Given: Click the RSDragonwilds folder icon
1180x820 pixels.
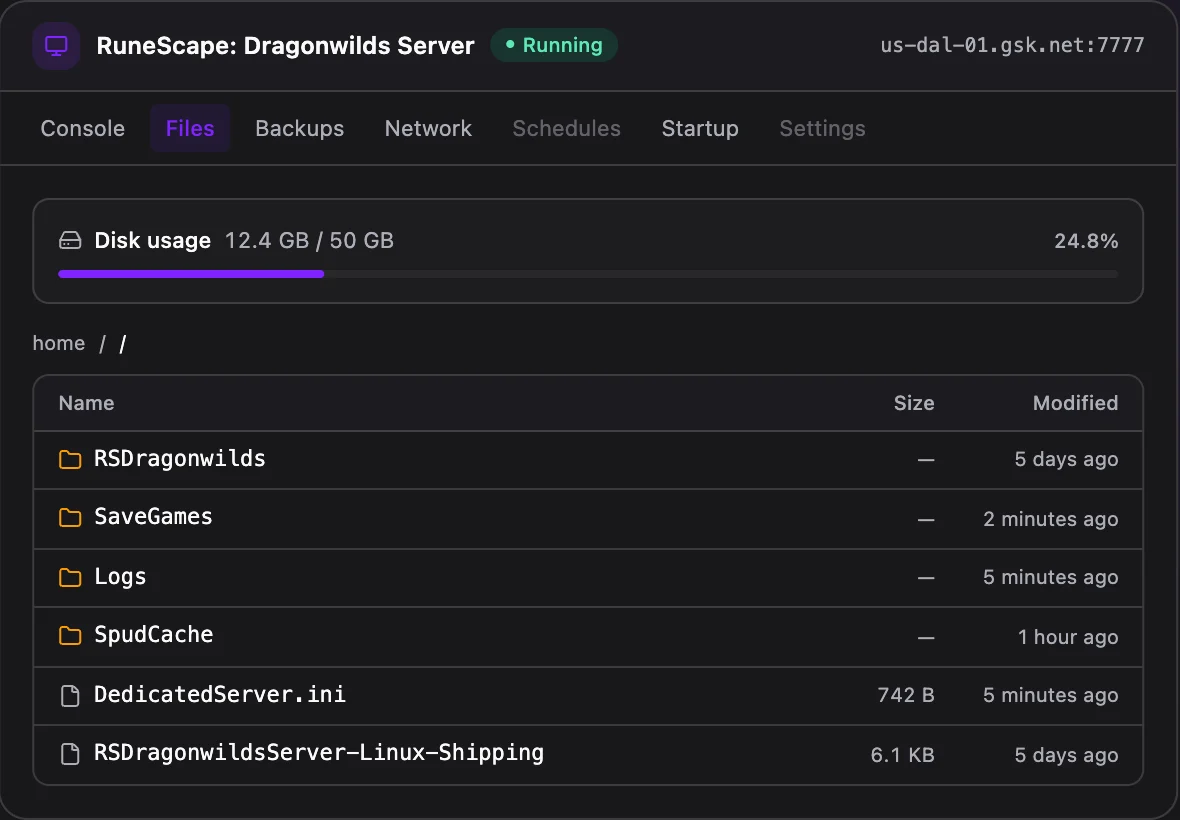Looking at the screenshot, I should pyautogui.click(x=70, y=459).
